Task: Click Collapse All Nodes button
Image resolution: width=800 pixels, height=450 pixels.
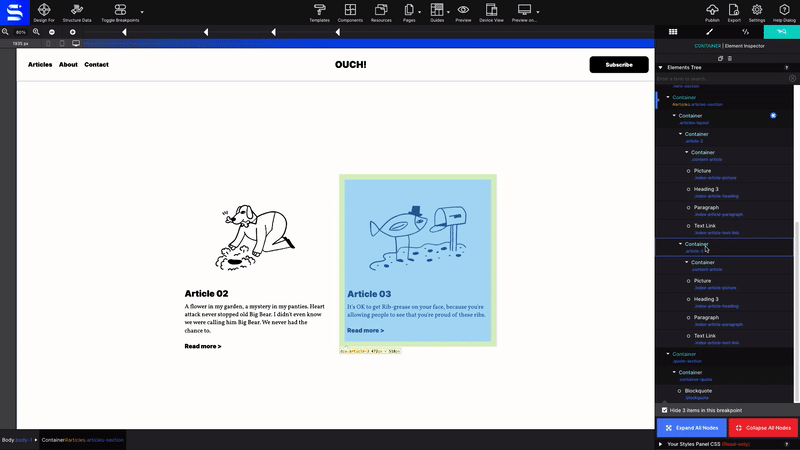Action: (763, 428)
